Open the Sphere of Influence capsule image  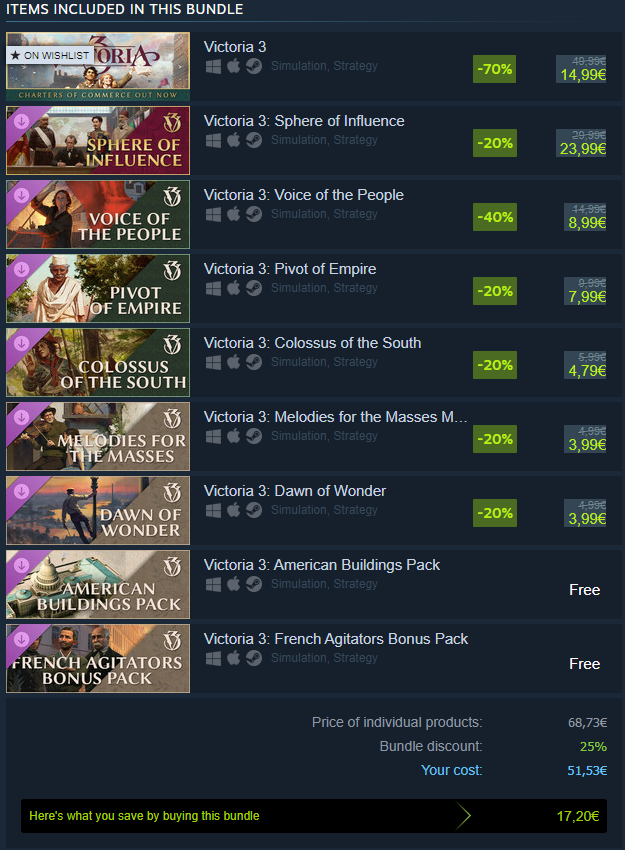[x=98, y=140]
